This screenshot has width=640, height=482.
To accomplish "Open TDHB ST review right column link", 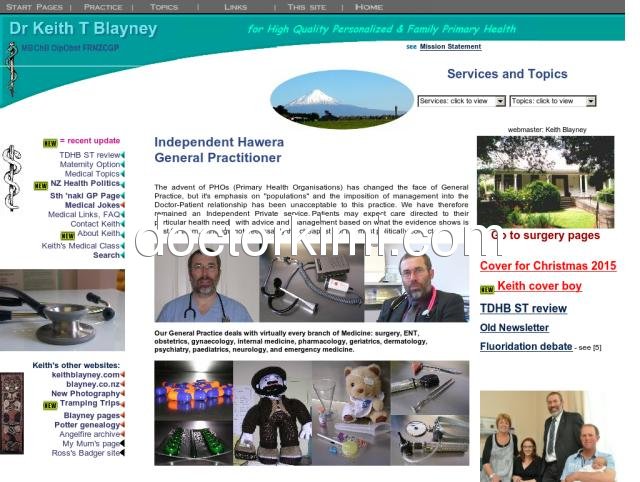I will coord(523,308).
